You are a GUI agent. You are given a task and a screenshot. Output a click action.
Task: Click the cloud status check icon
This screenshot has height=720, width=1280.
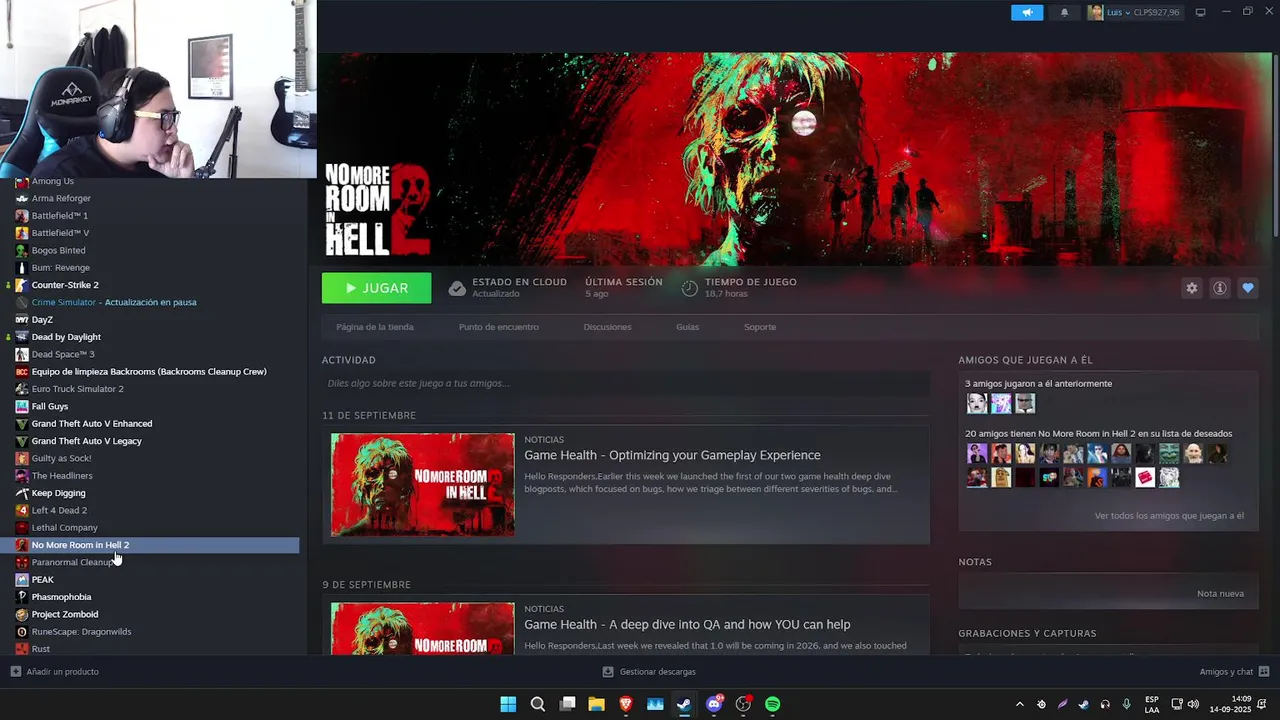[x=457, y=288]
